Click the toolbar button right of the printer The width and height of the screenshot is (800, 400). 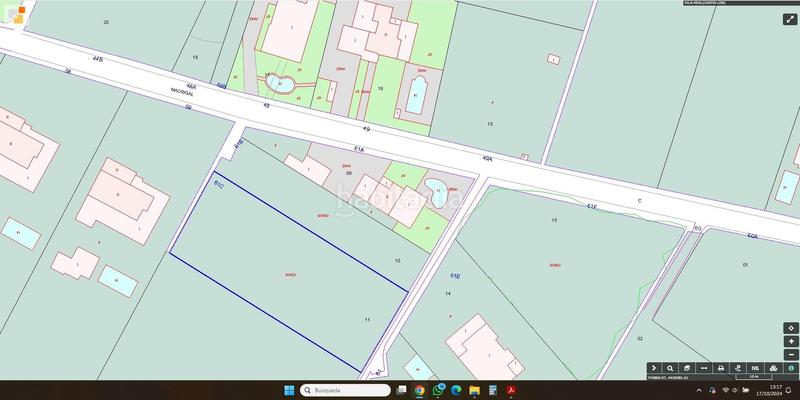[739, 368]
